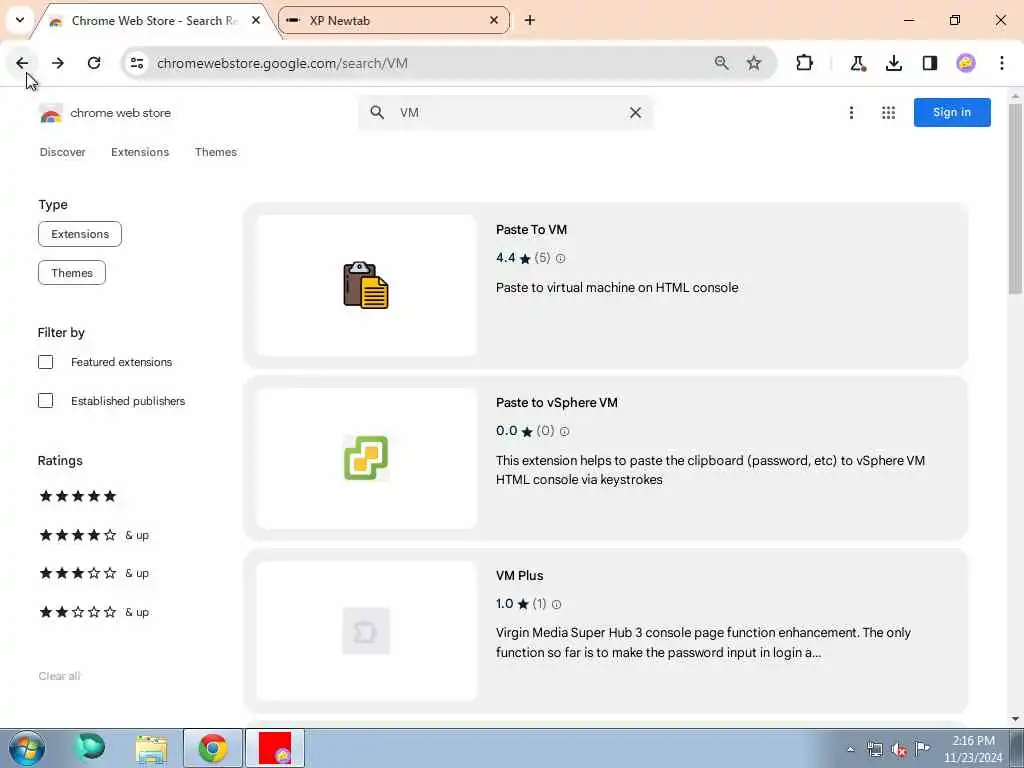The height and width of the screenshot is (768, 1024).
Task: Reload the Chrome Web Store page
Action: (94, 63)
